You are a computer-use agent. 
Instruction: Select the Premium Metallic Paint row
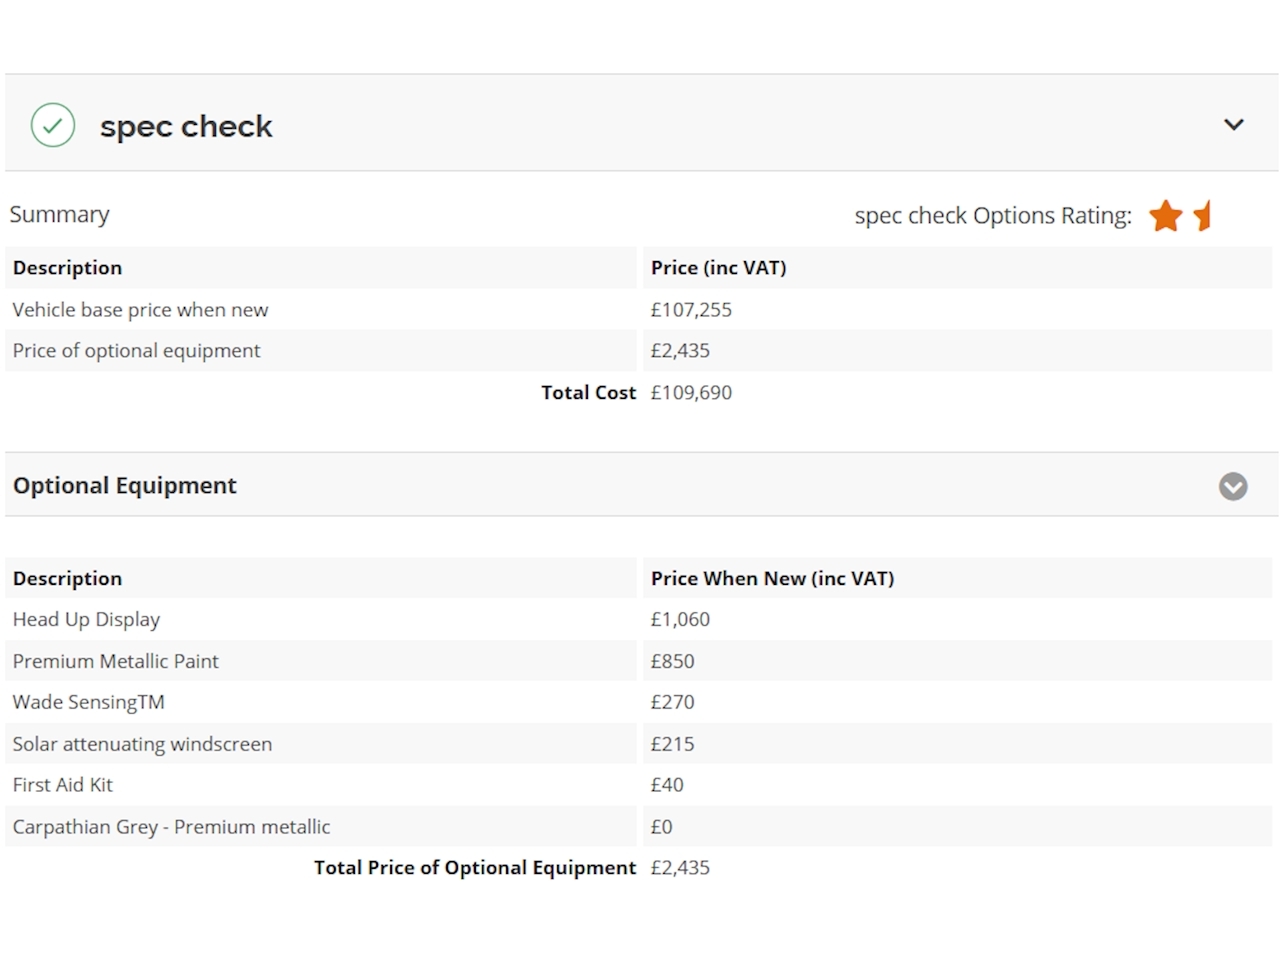639,661
